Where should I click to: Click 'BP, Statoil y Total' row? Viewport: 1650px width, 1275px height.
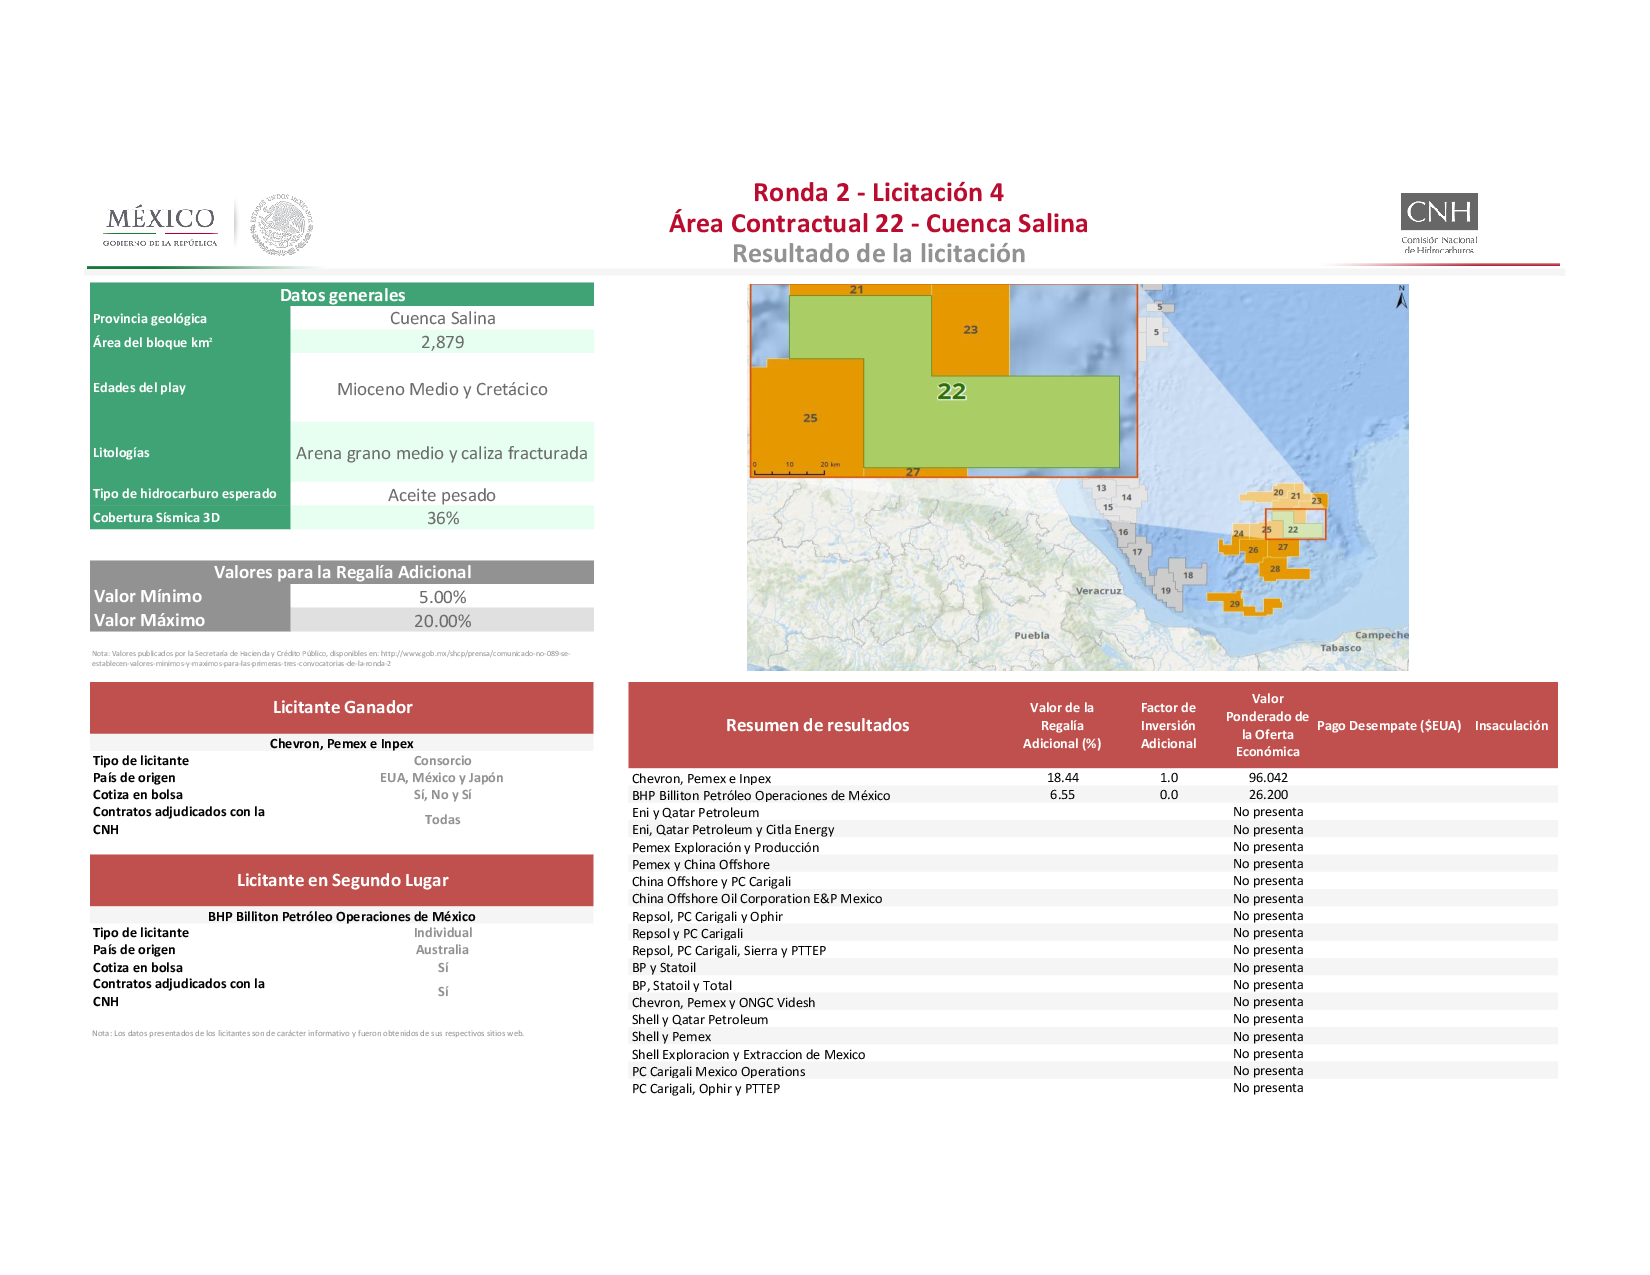[1093, 985]
